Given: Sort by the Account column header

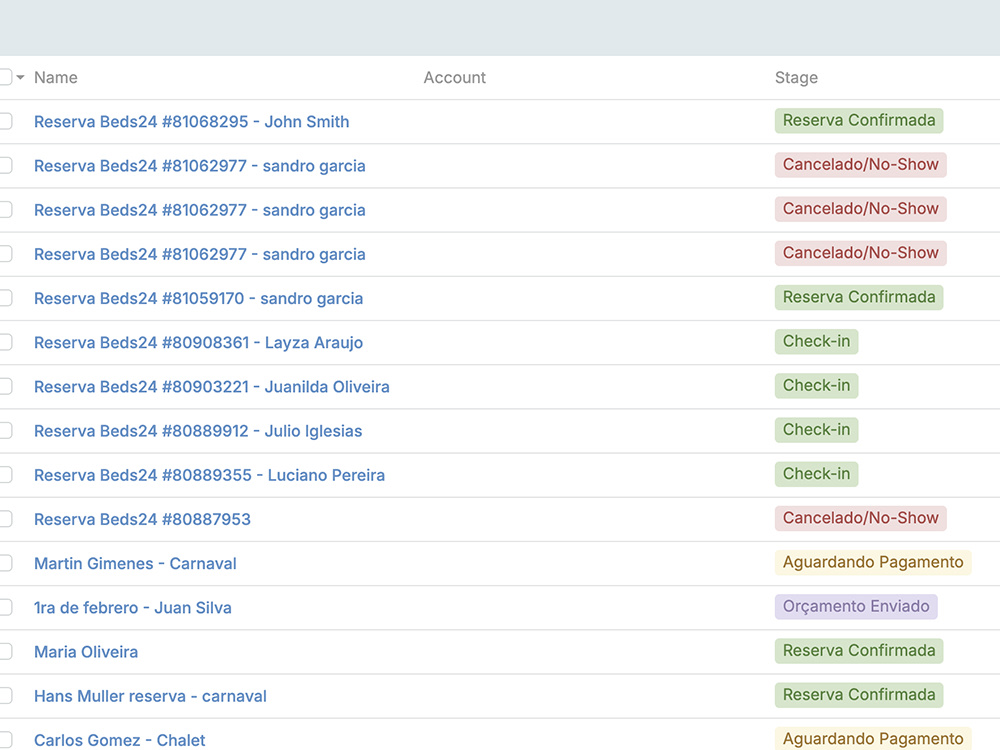Looking at the screenshot, I should pos(455,78).
